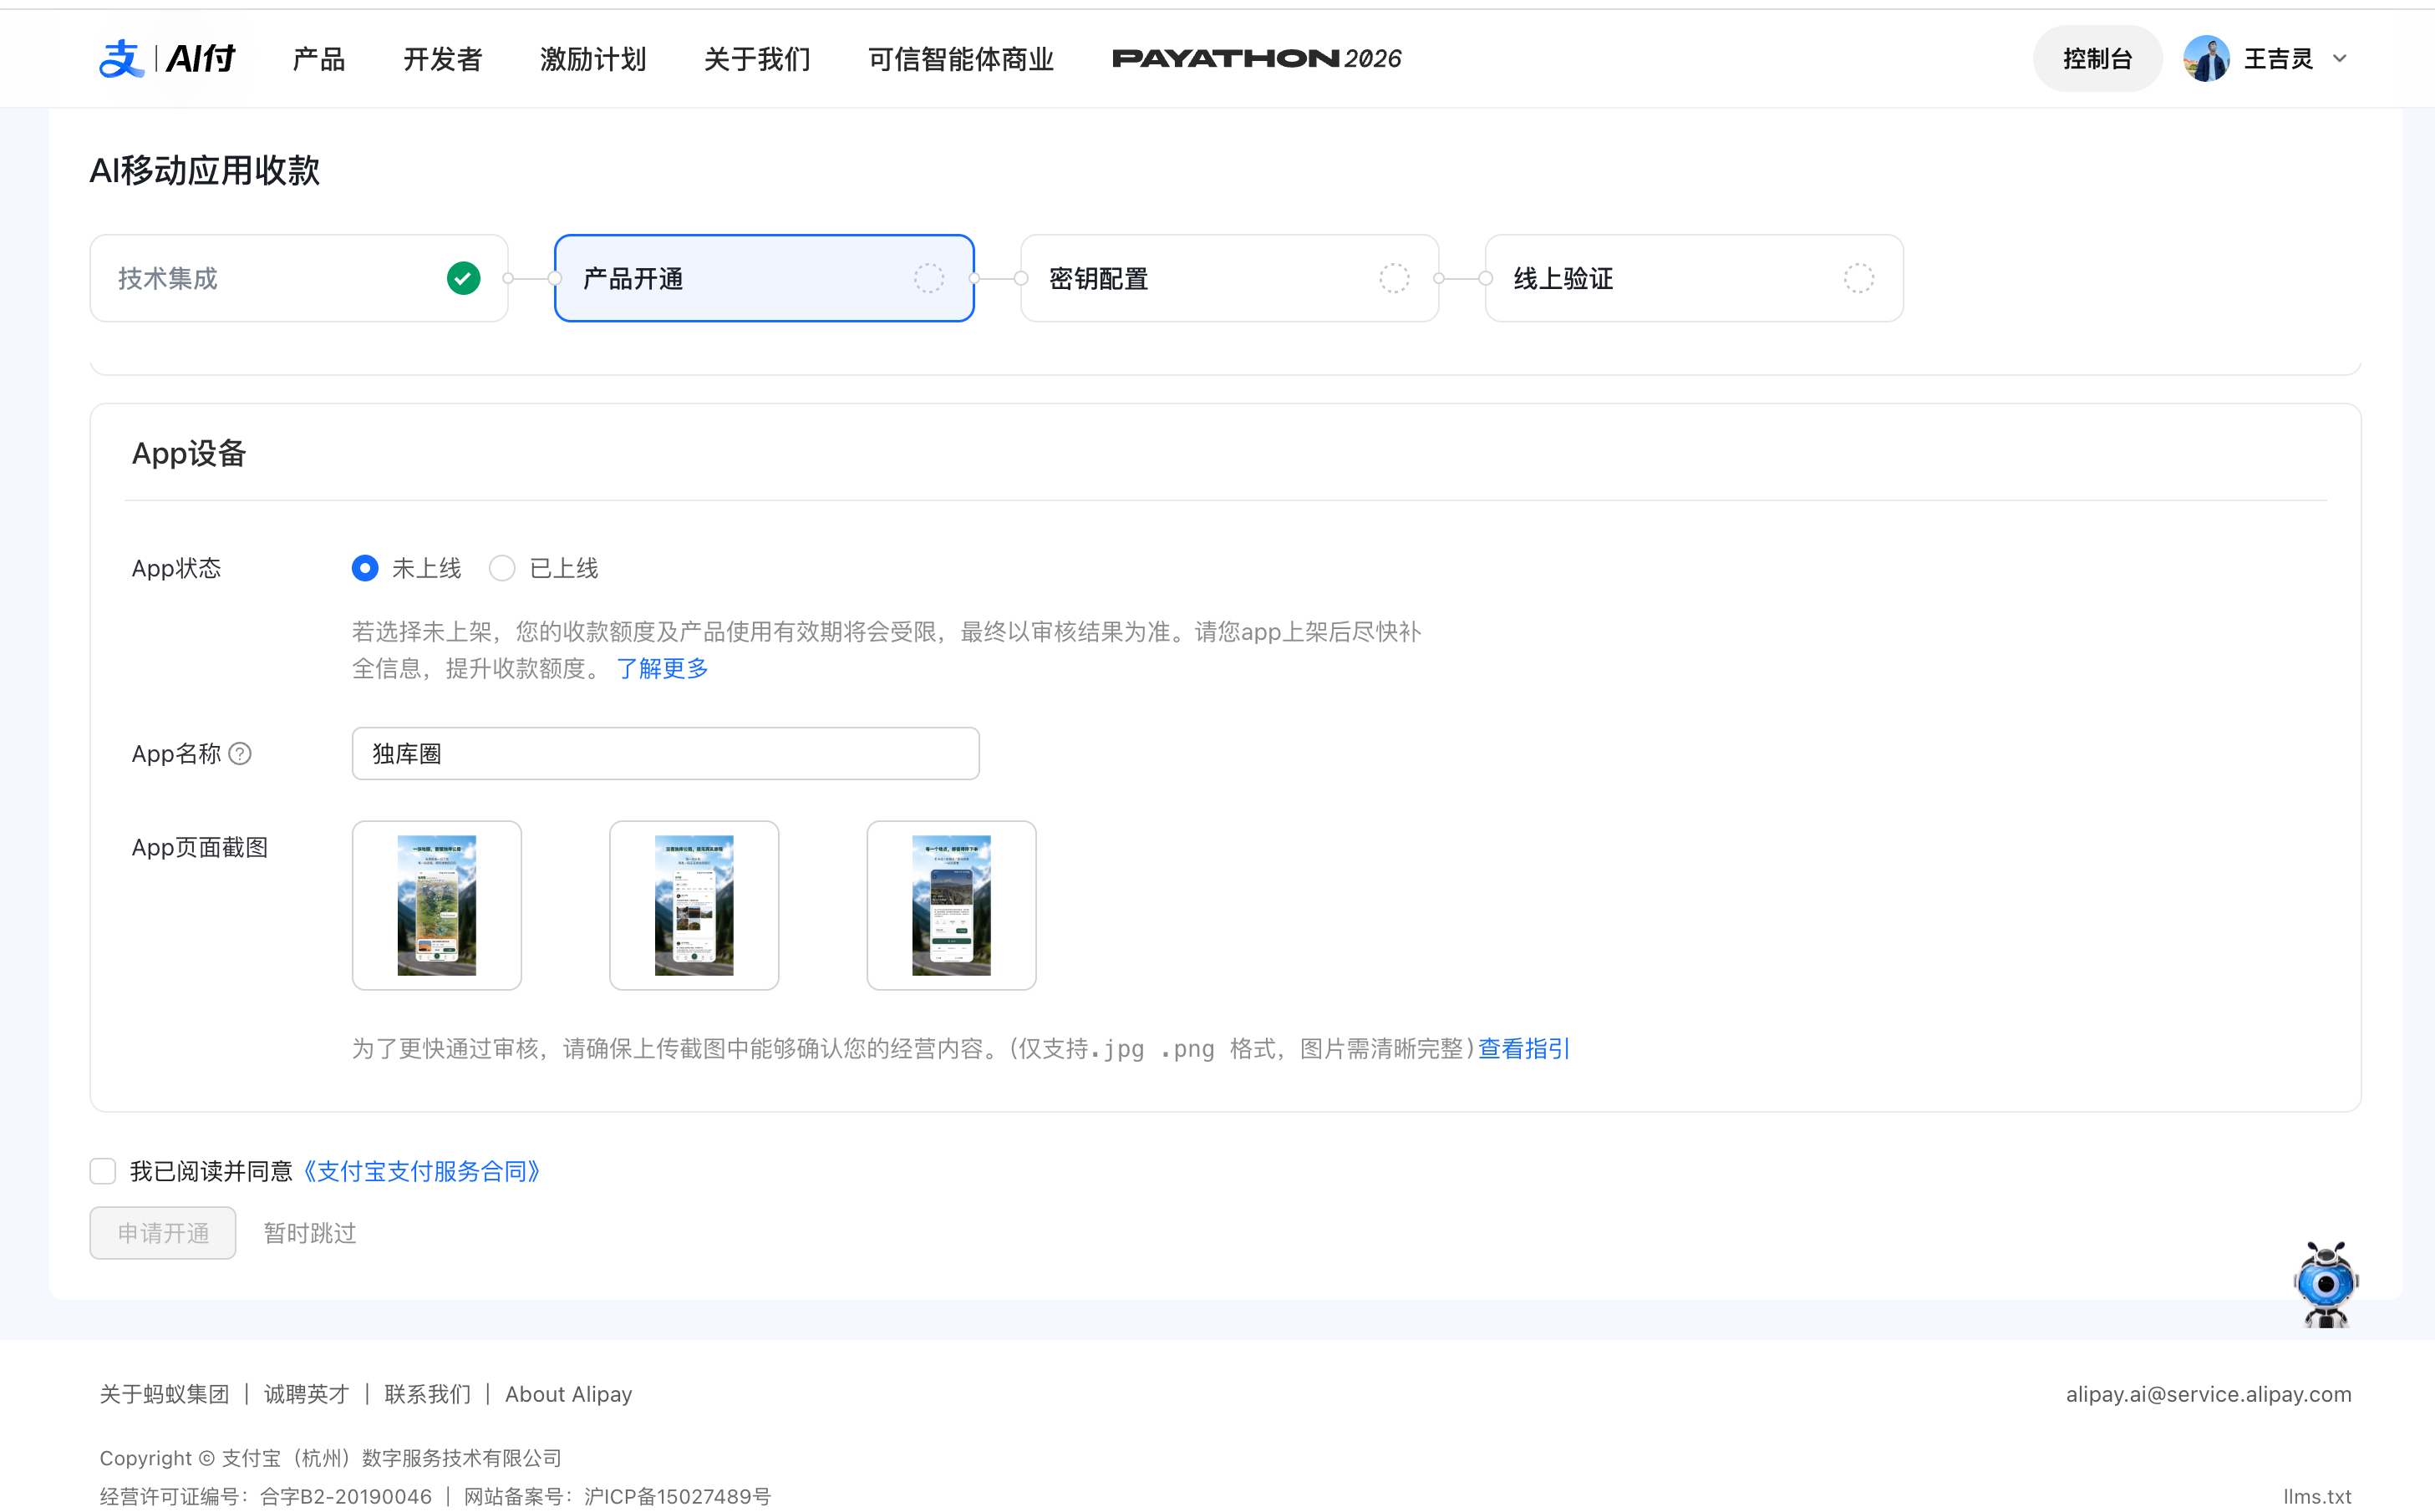Go to 可信智能体商业 page

click(961, 59)
